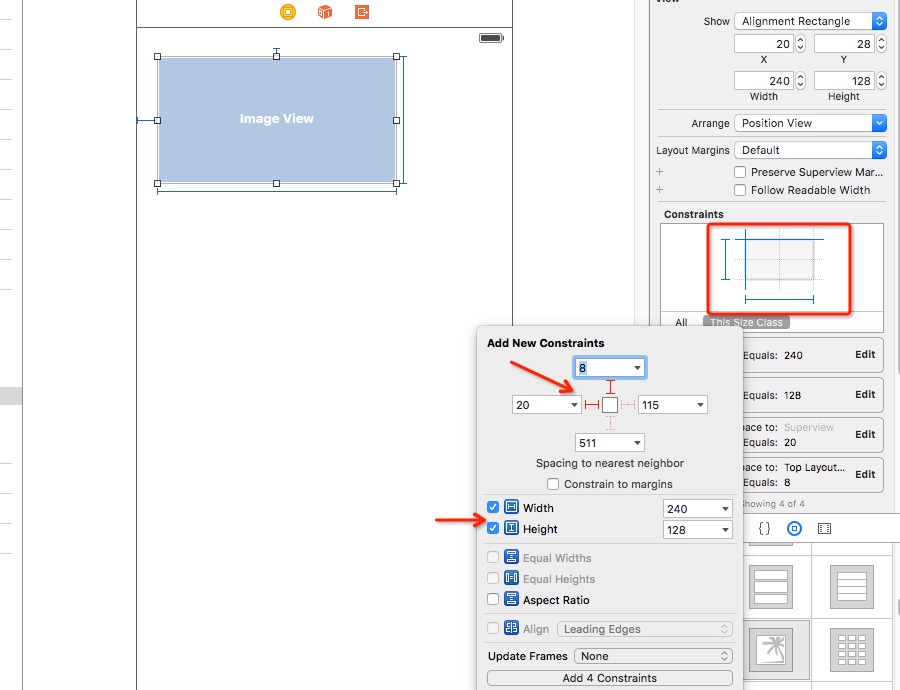Open the Arrange Position View dropdown
This screenshot has width=900, height=690.
coord(810,123)
